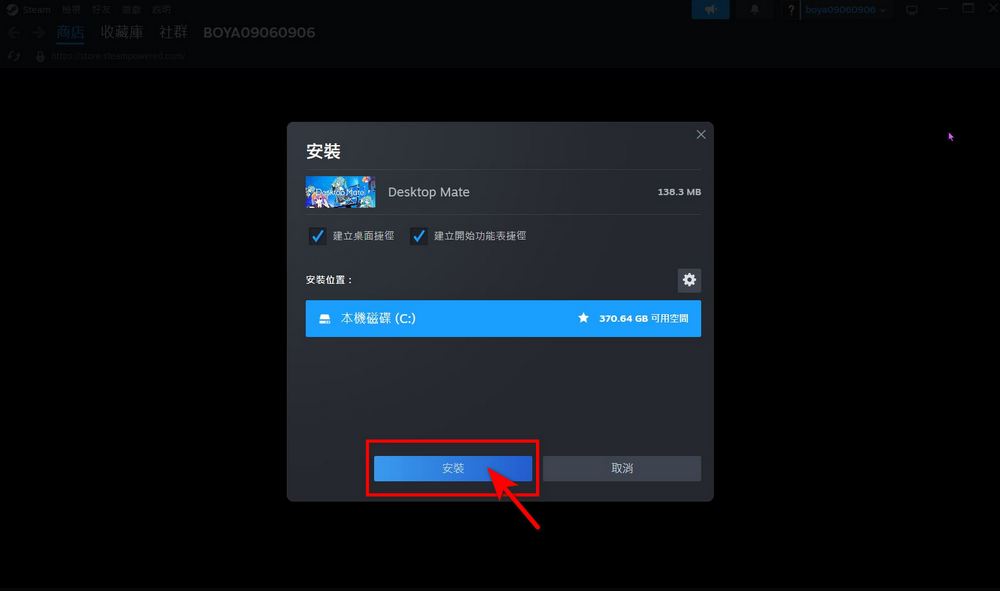Image resolution: width=1000 pixels, height=591 pixels.
Task: Switch to the 收藏庫 library tab
Action: (x=122, y=33)
